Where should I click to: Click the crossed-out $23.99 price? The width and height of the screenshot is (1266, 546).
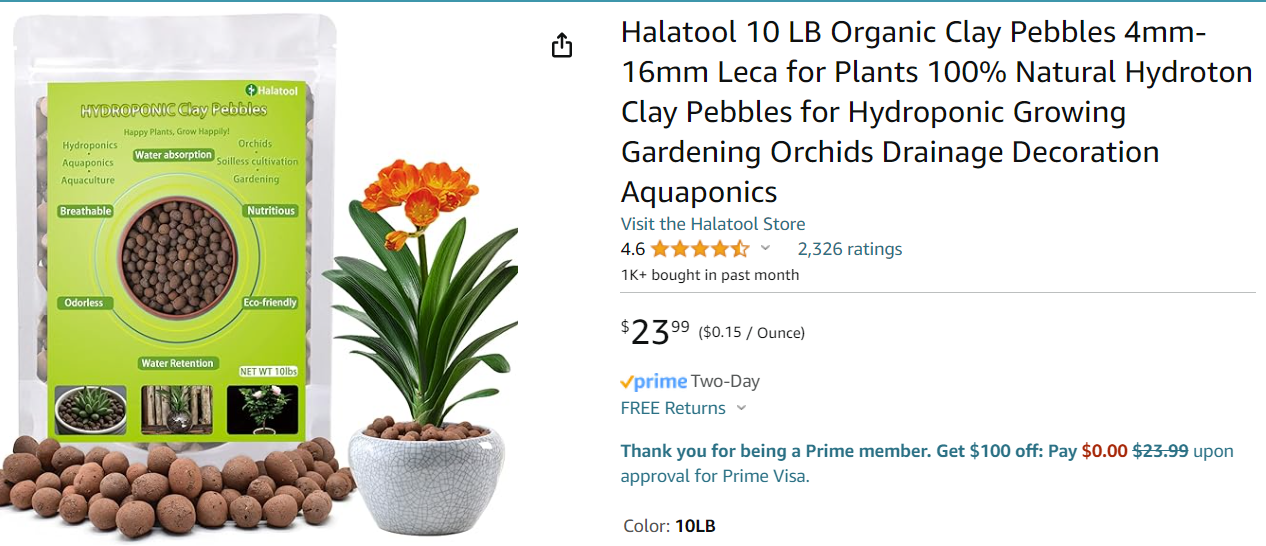point(1160,451)
